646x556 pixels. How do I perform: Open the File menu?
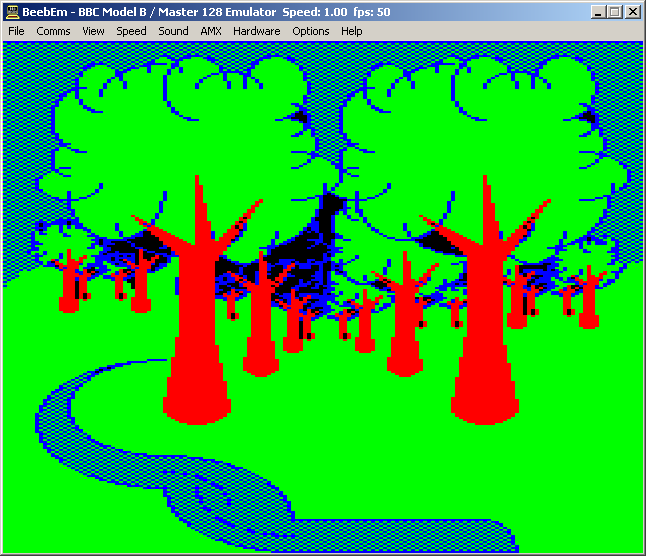pos(16,31)
